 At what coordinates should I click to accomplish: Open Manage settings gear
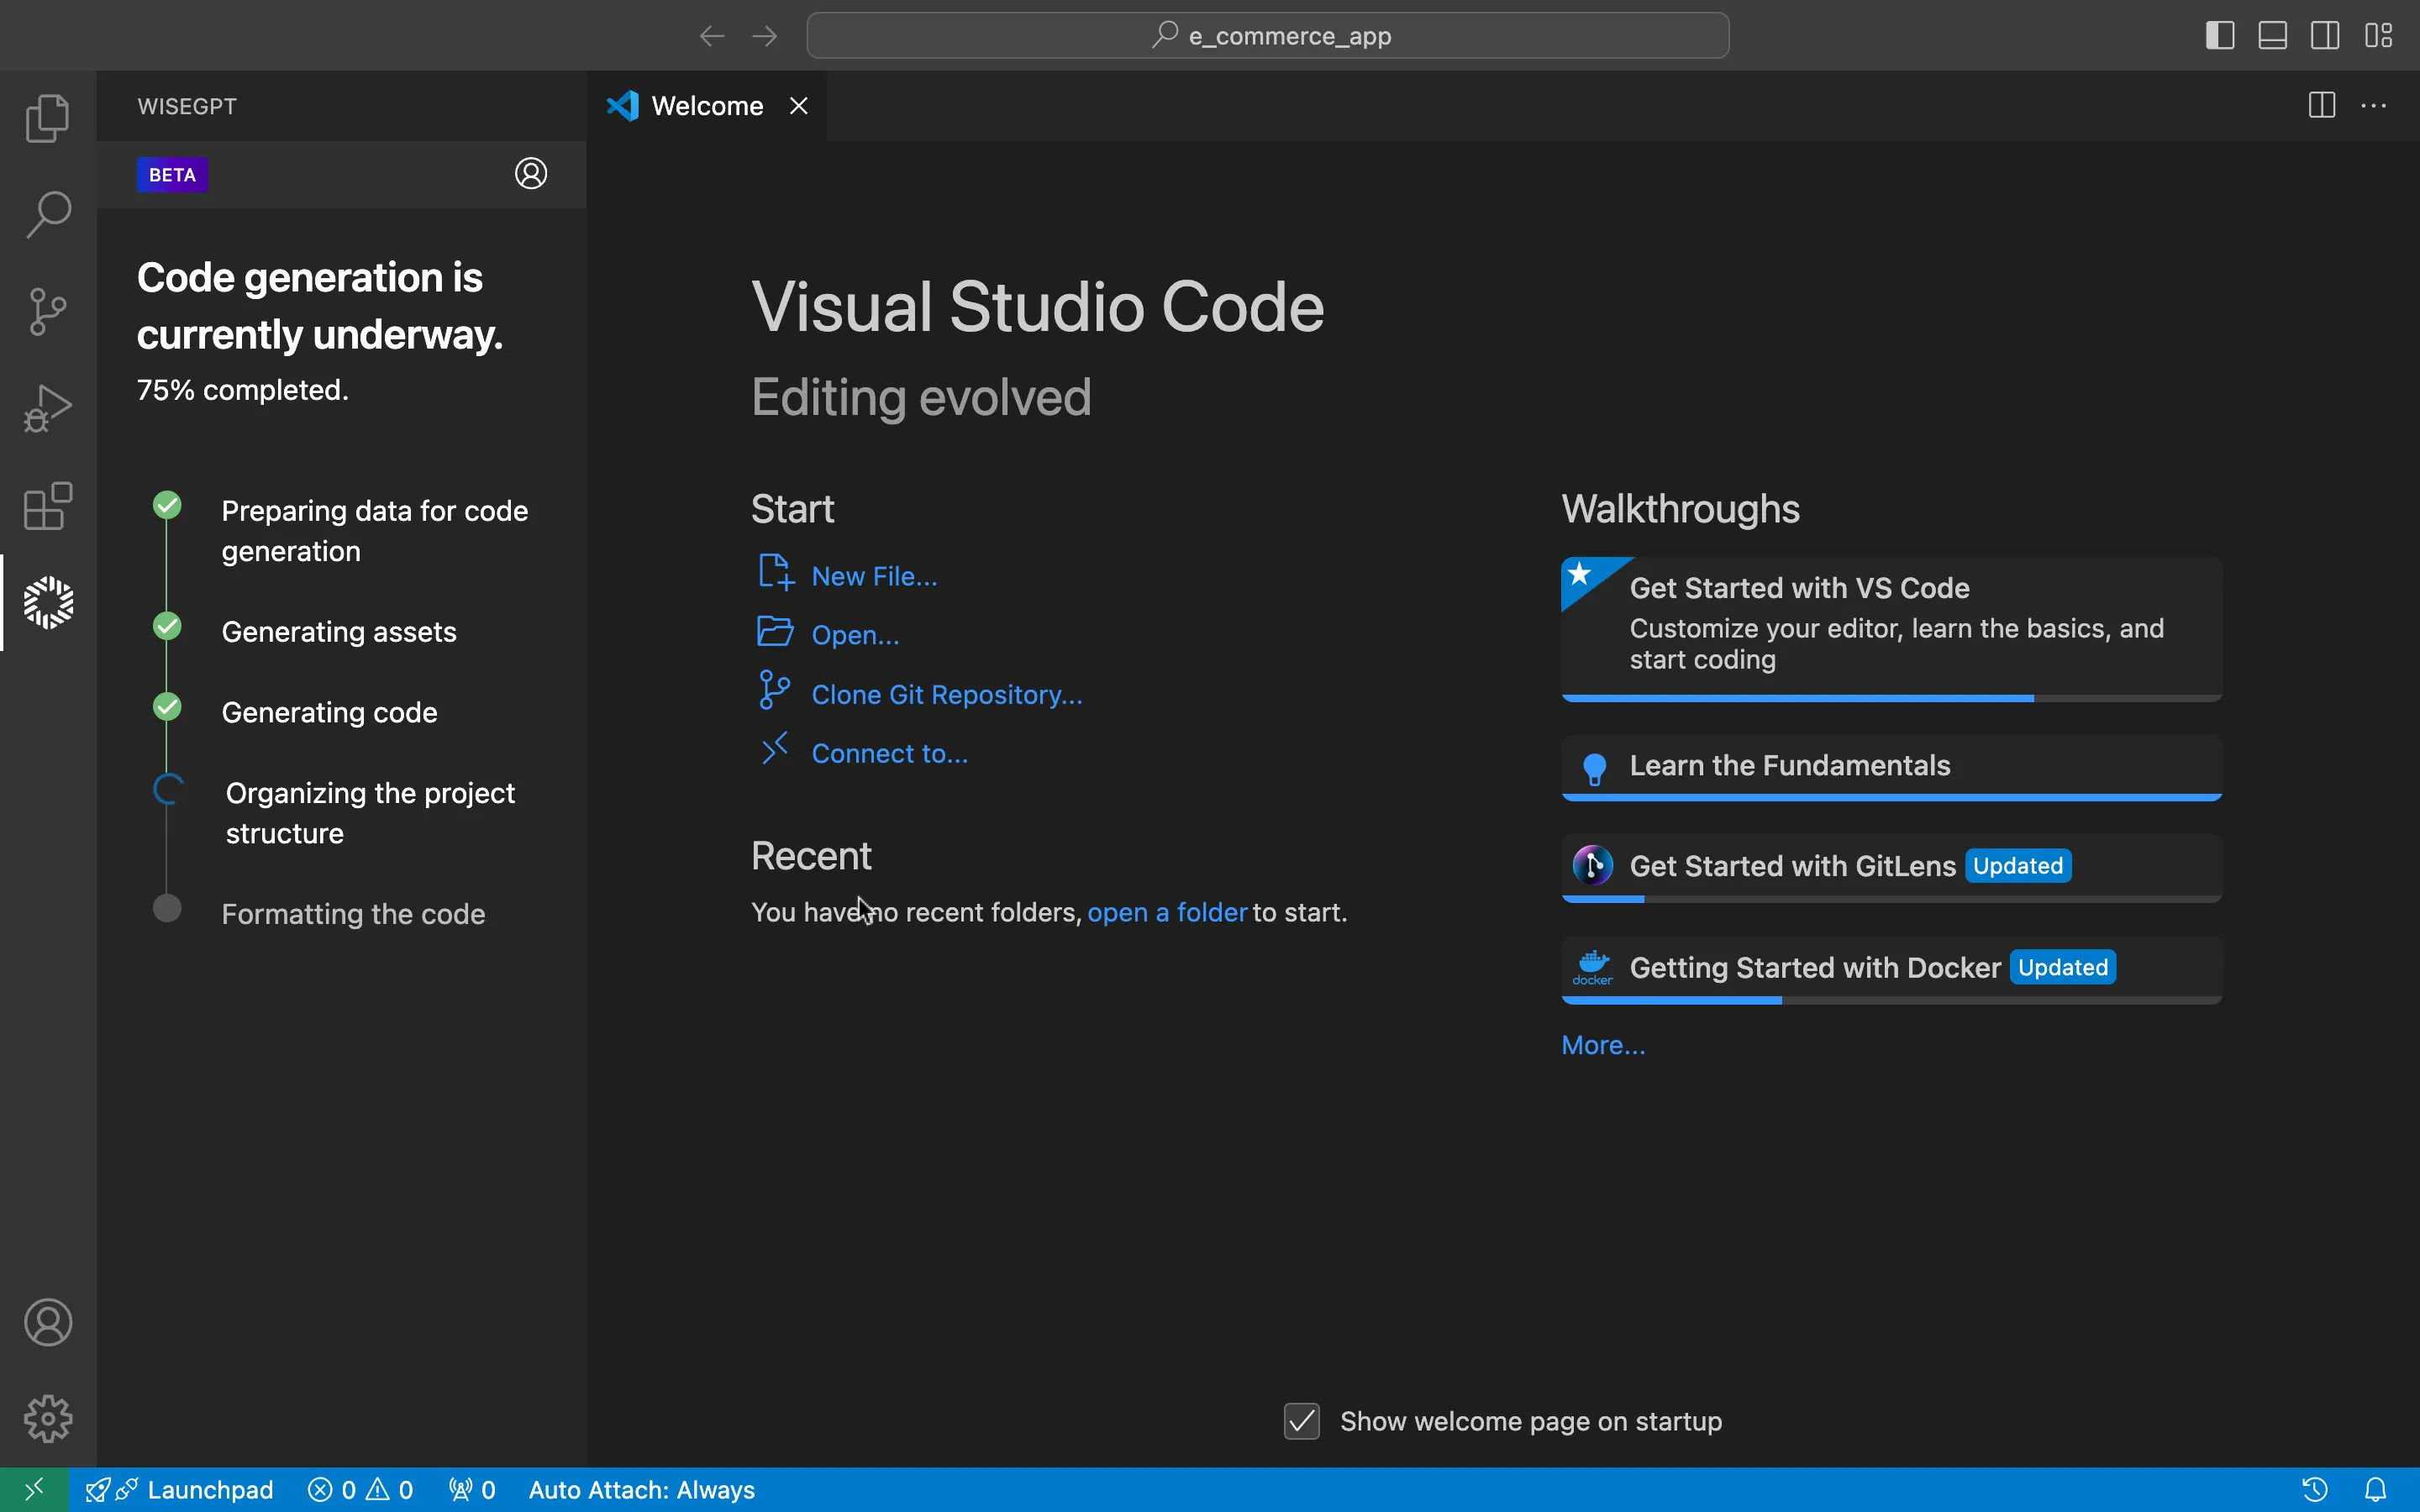tap(48, 1419)
